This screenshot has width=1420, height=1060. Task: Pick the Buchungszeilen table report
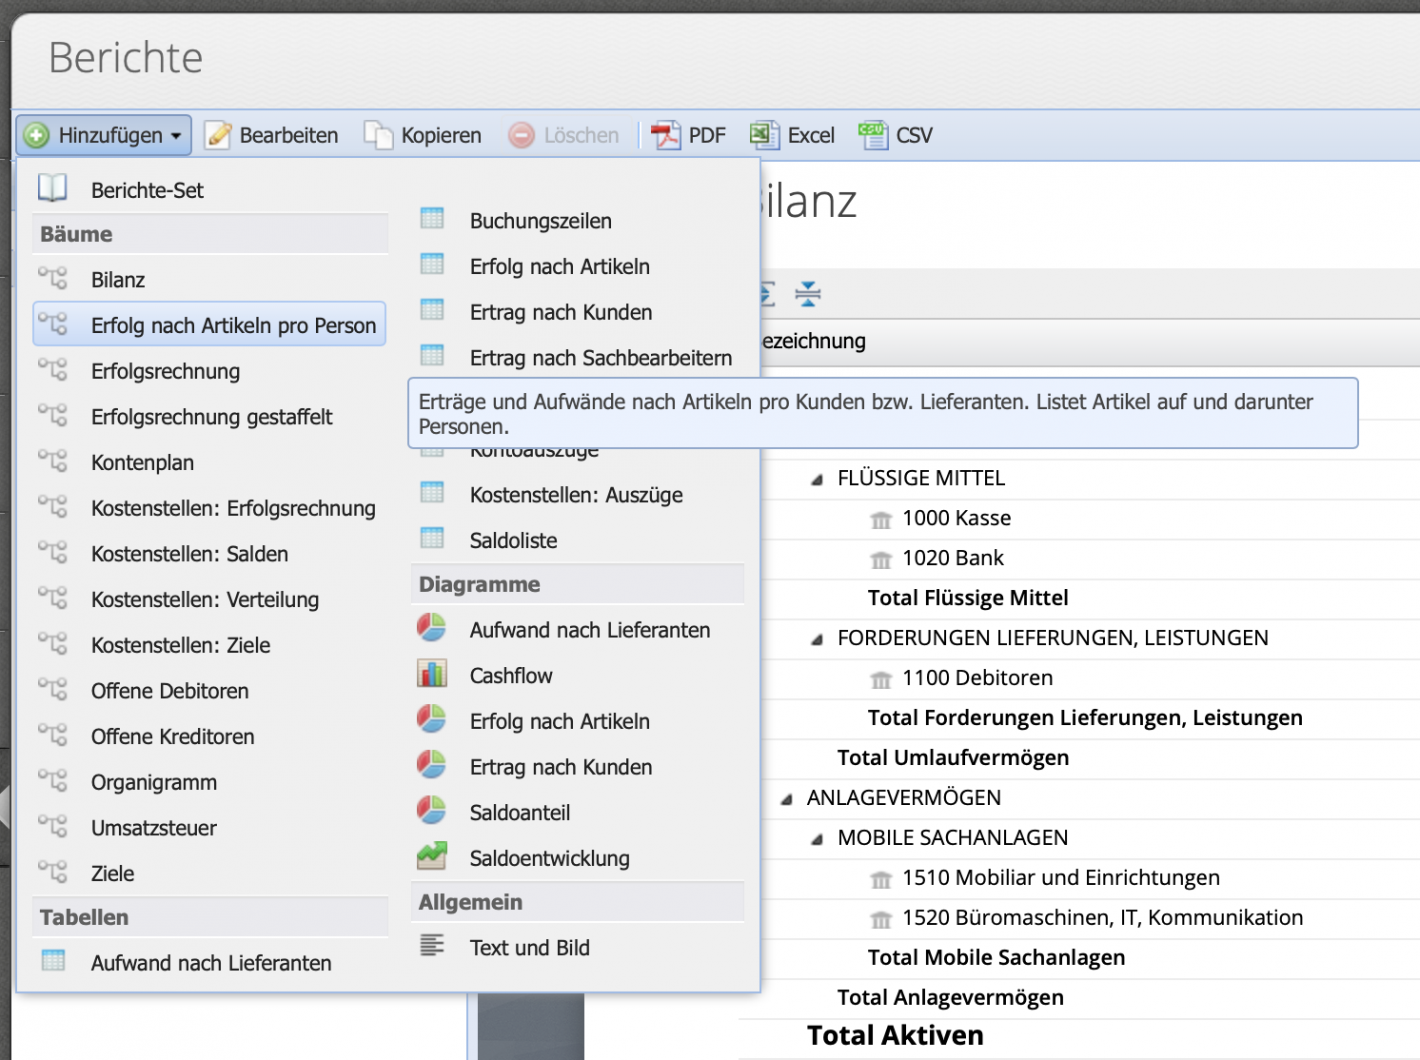point(540,220)
